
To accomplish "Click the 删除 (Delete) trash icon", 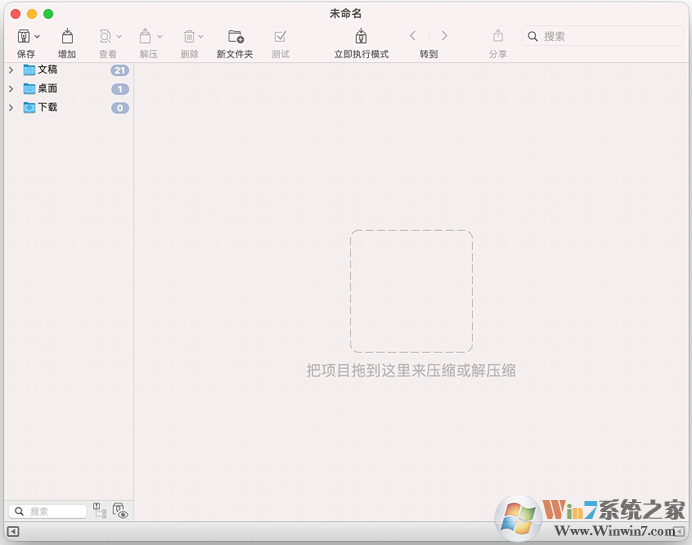I will tap(189, 36).
